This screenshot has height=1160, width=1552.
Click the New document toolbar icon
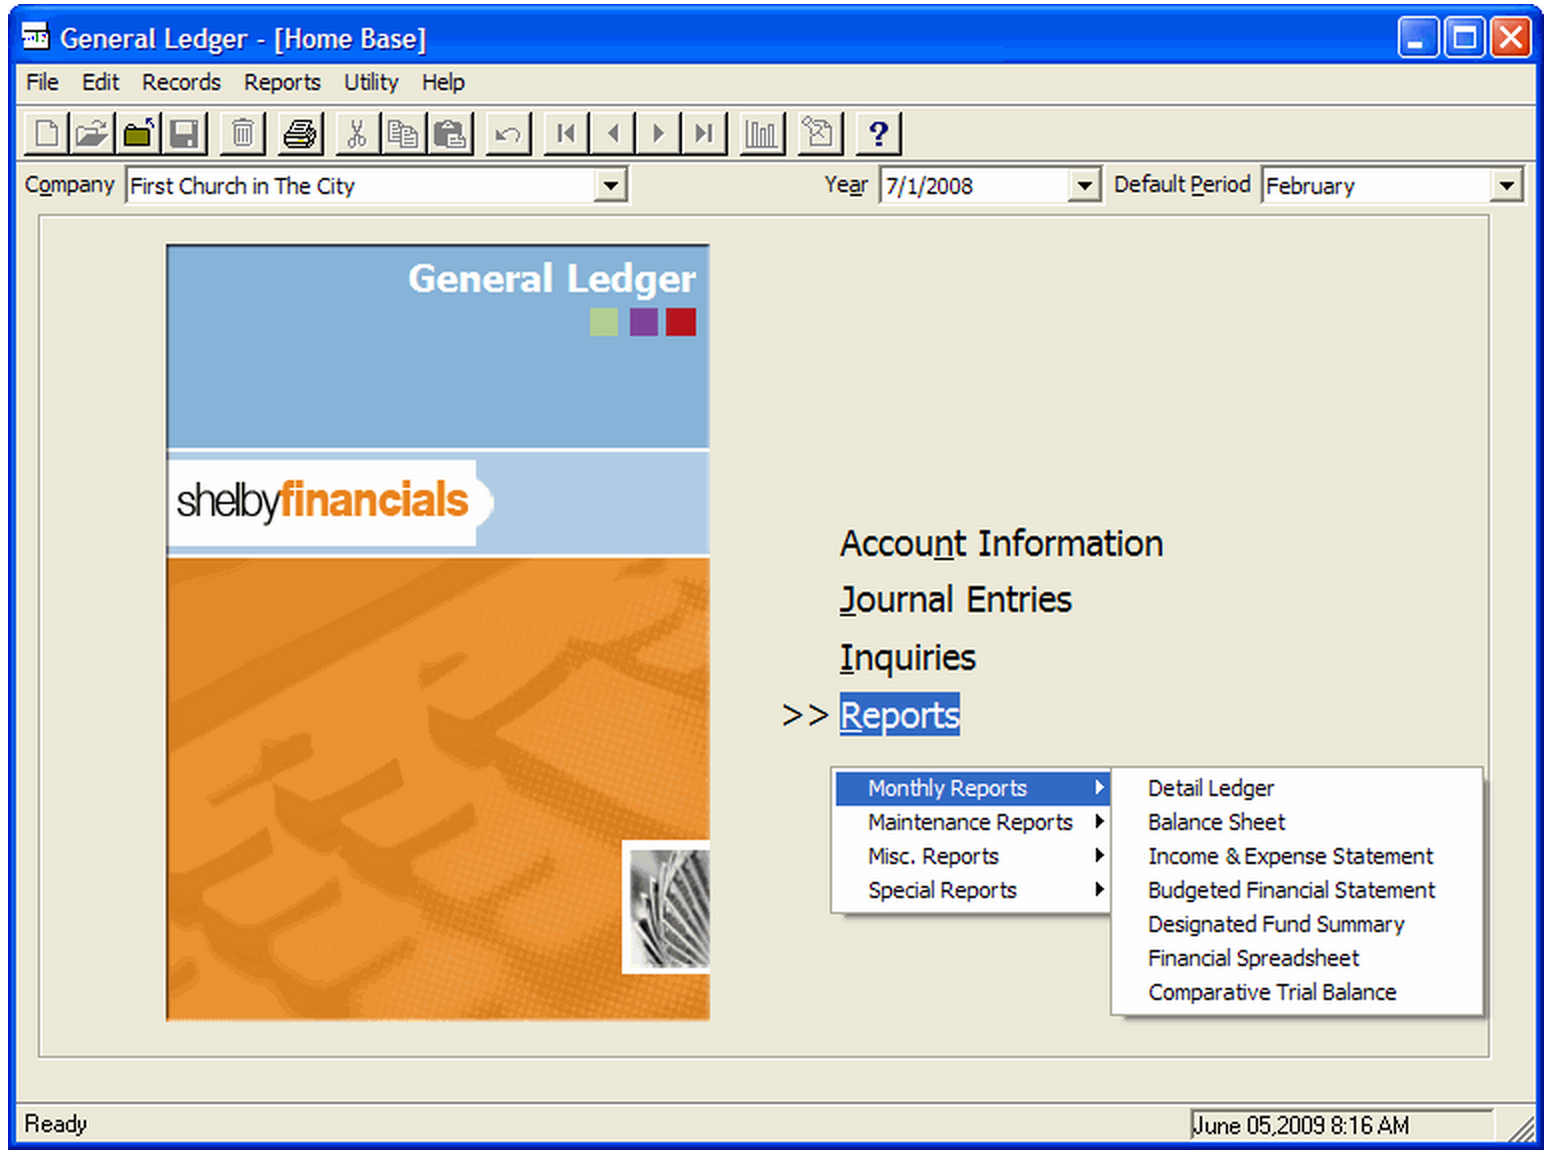[46, 133]
